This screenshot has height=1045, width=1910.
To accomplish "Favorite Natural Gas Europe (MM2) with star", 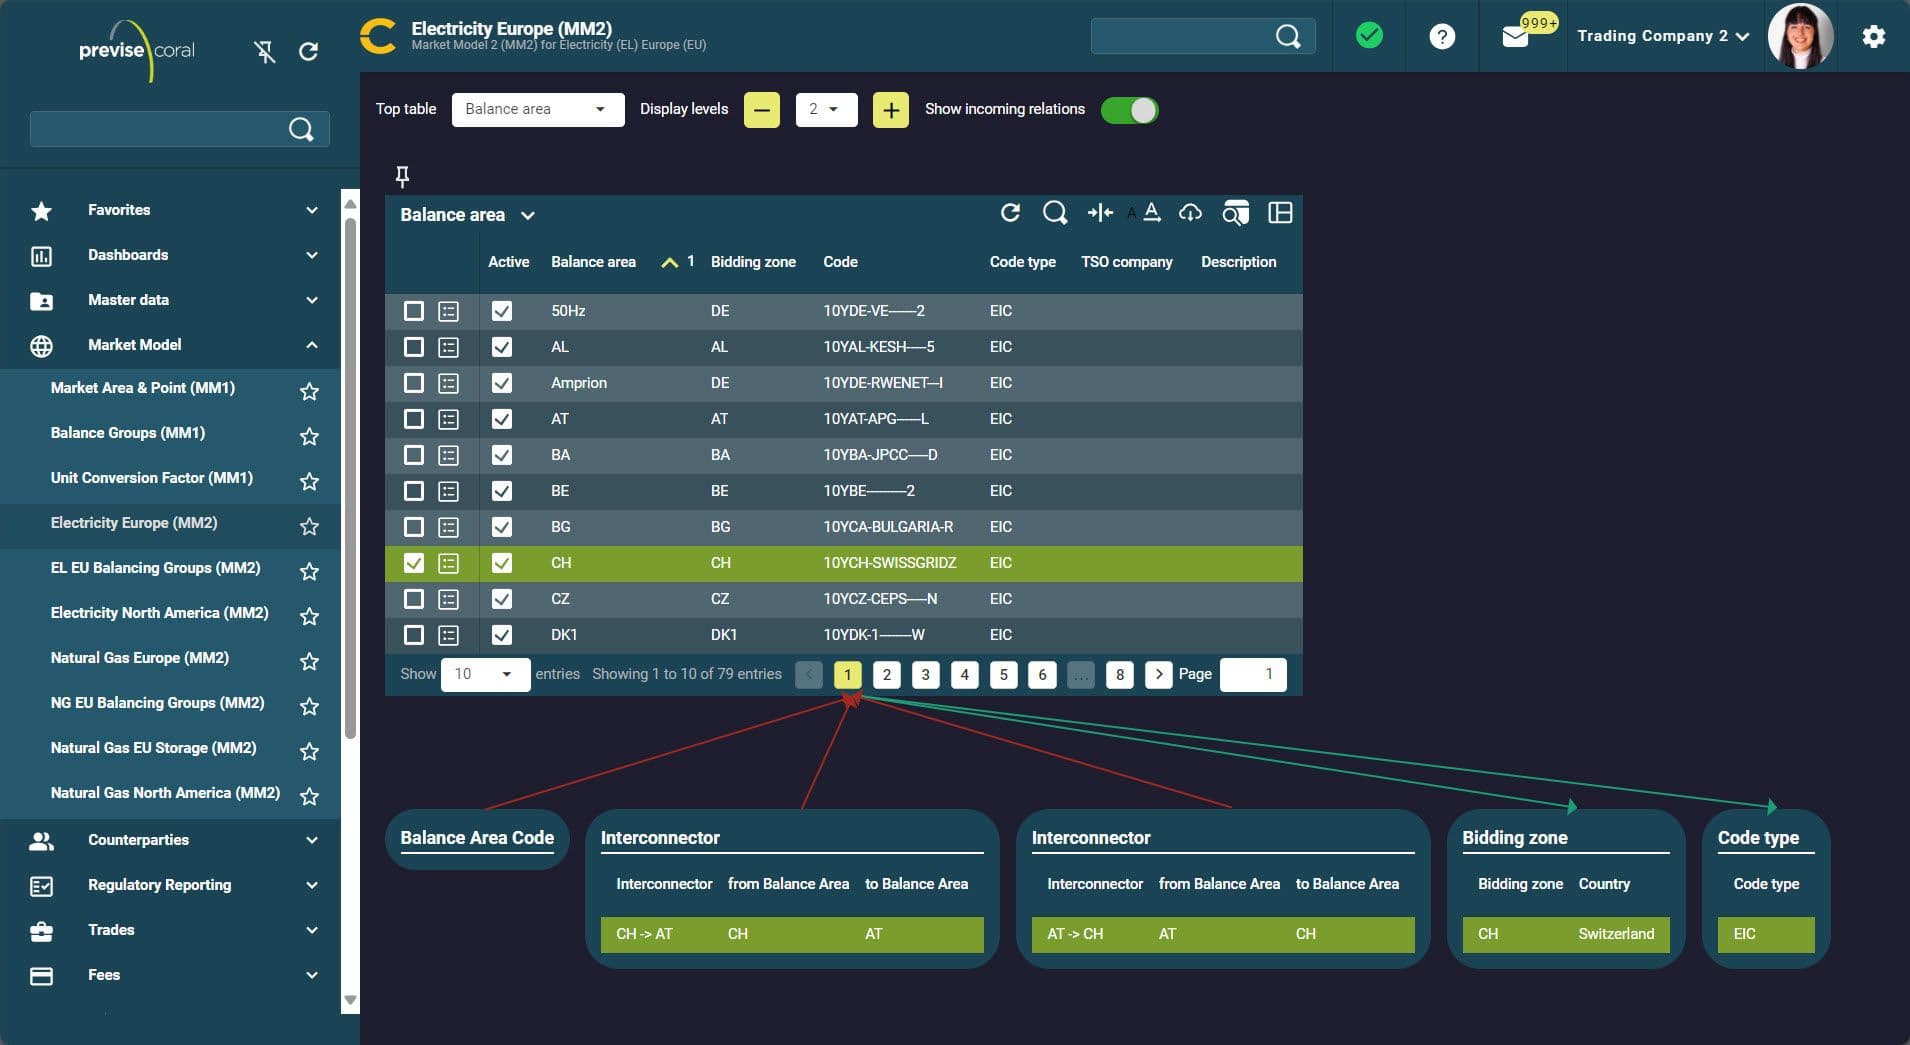I will tap(309, 661).
